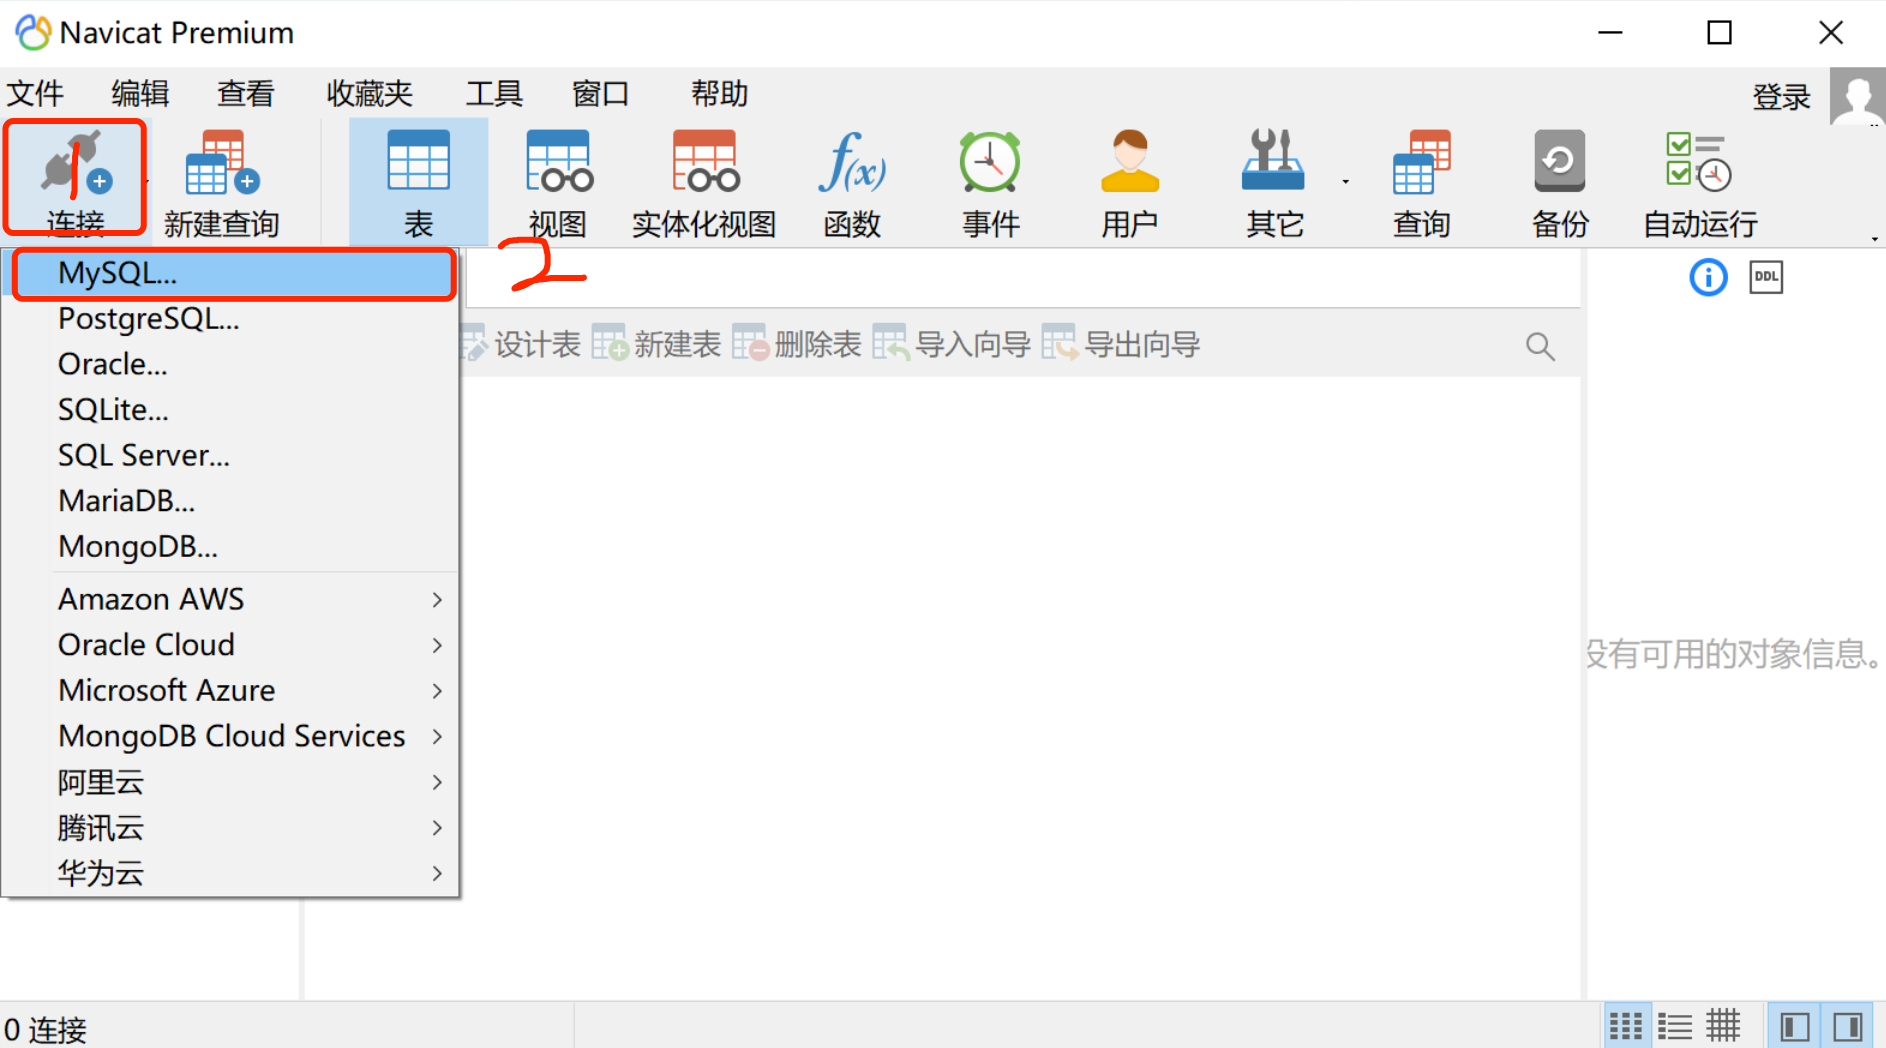Choose Oracle... from connection menu

pos(230,364)
